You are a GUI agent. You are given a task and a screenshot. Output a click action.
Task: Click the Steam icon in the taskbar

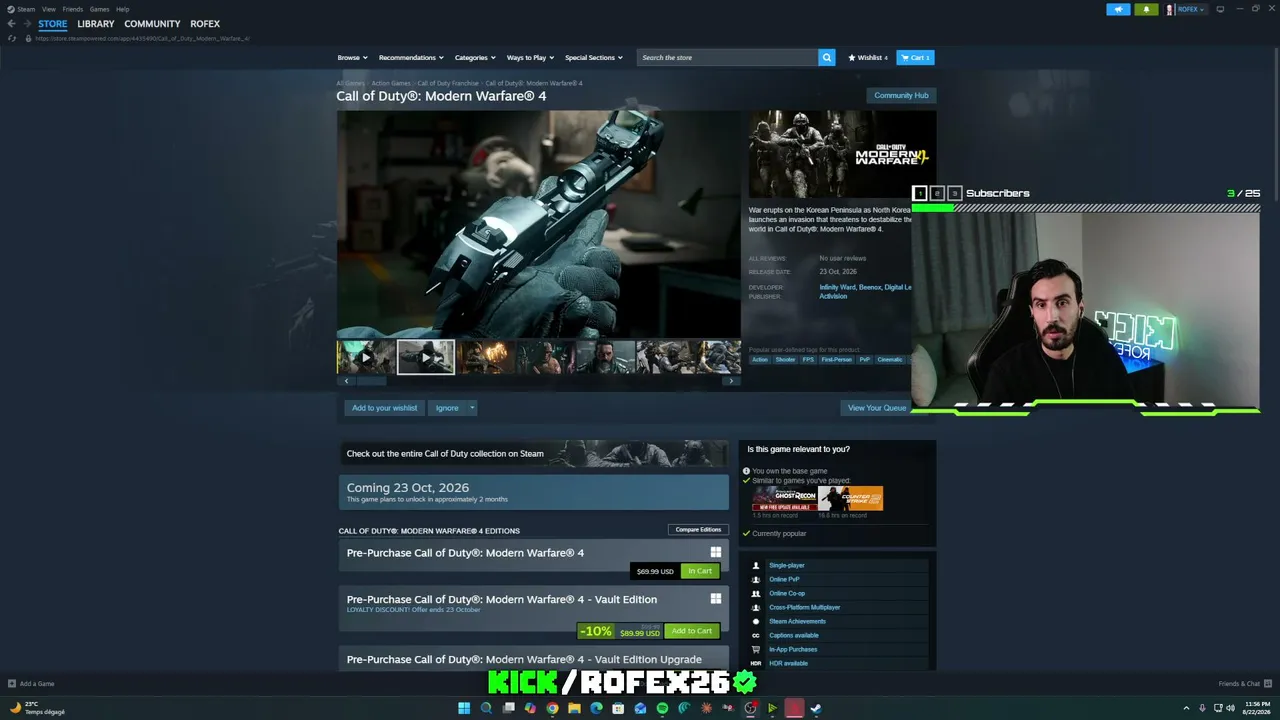coord(816,708)
